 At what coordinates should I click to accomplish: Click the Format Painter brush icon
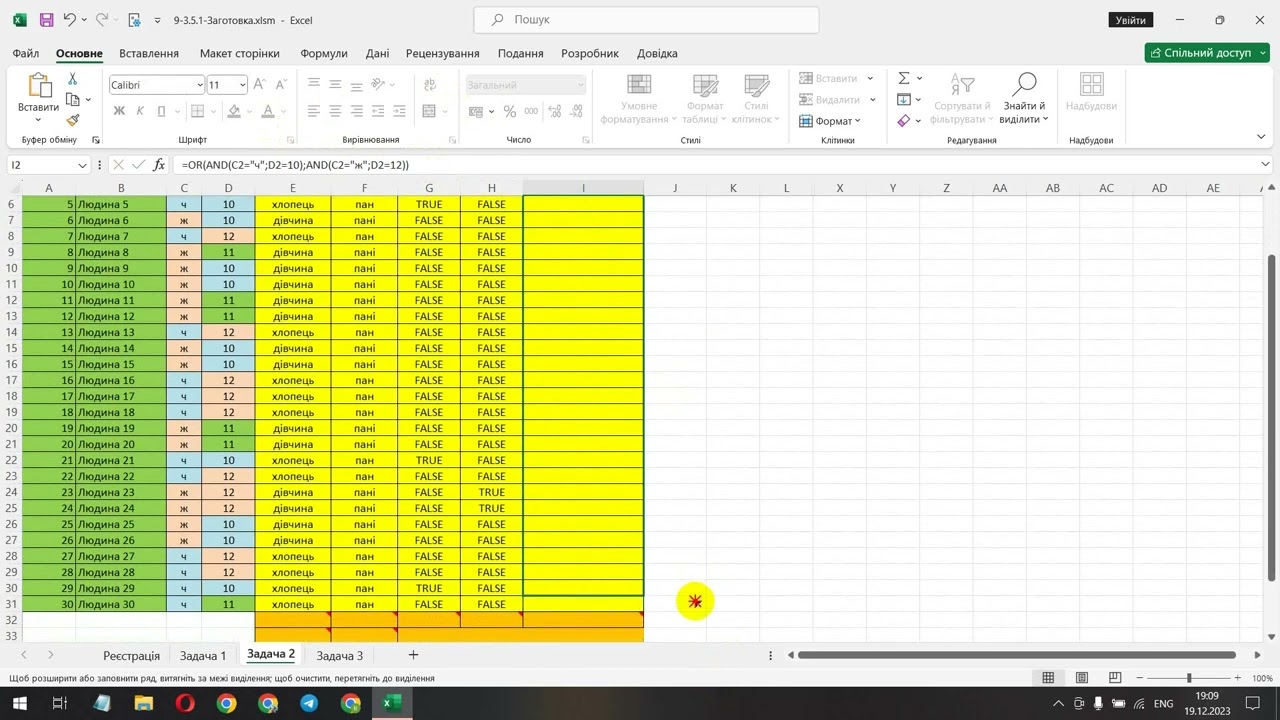click(72, 120)
